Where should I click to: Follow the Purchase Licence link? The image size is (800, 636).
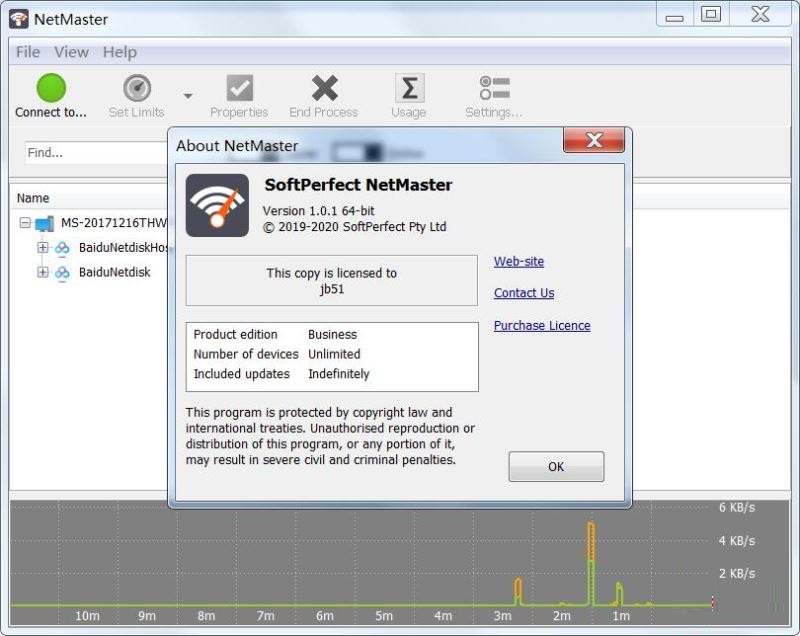[541, 325]
